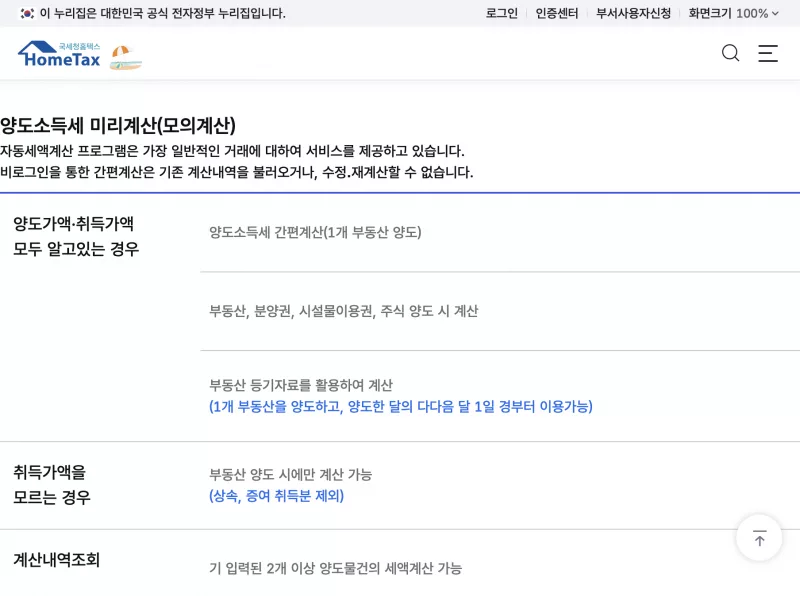Click the sentence starting 비로그인을 통한 간편계산은
800x596 pixels.
(x=237, y=172)
